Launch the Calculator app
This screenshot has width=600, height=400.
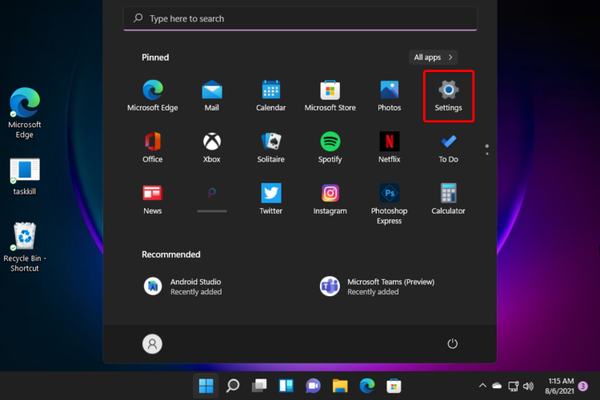click(x=448, y=197)
